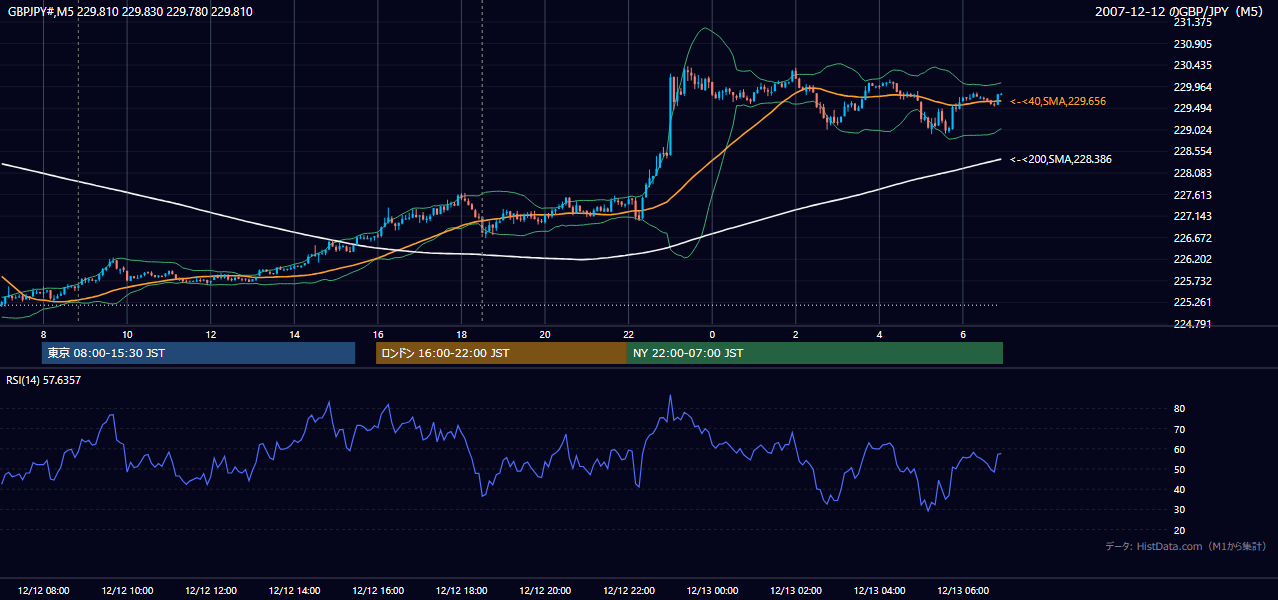Image resolution: width=1278 pixels, height=600 pixels.
Task: Click the 12/12 08:00 time label
Action: click(x=43, y=591)
